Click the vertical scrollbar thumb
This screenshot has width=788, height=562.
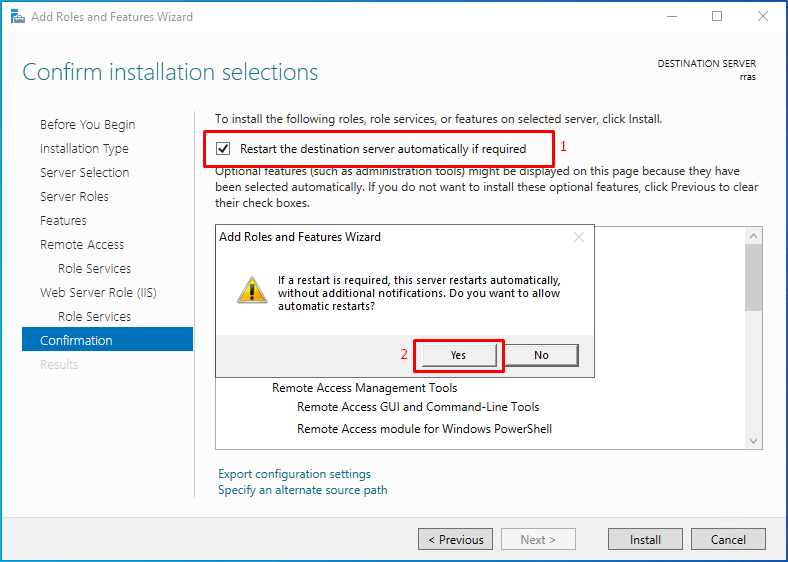[753, 277]
